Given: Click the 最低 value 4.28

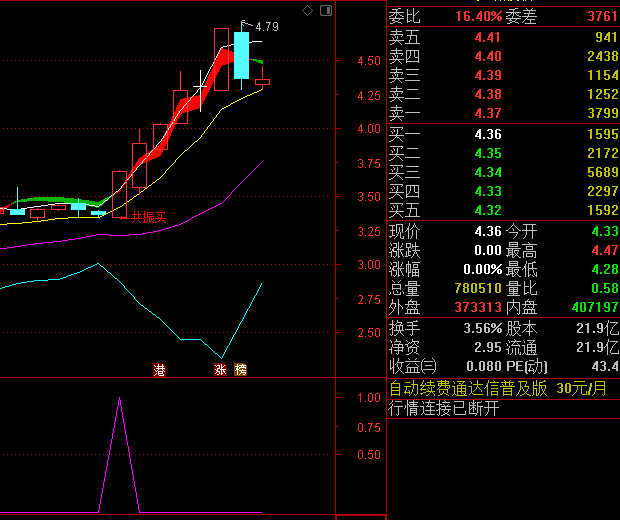Looking at the screenshot, I should coord(605,269).
